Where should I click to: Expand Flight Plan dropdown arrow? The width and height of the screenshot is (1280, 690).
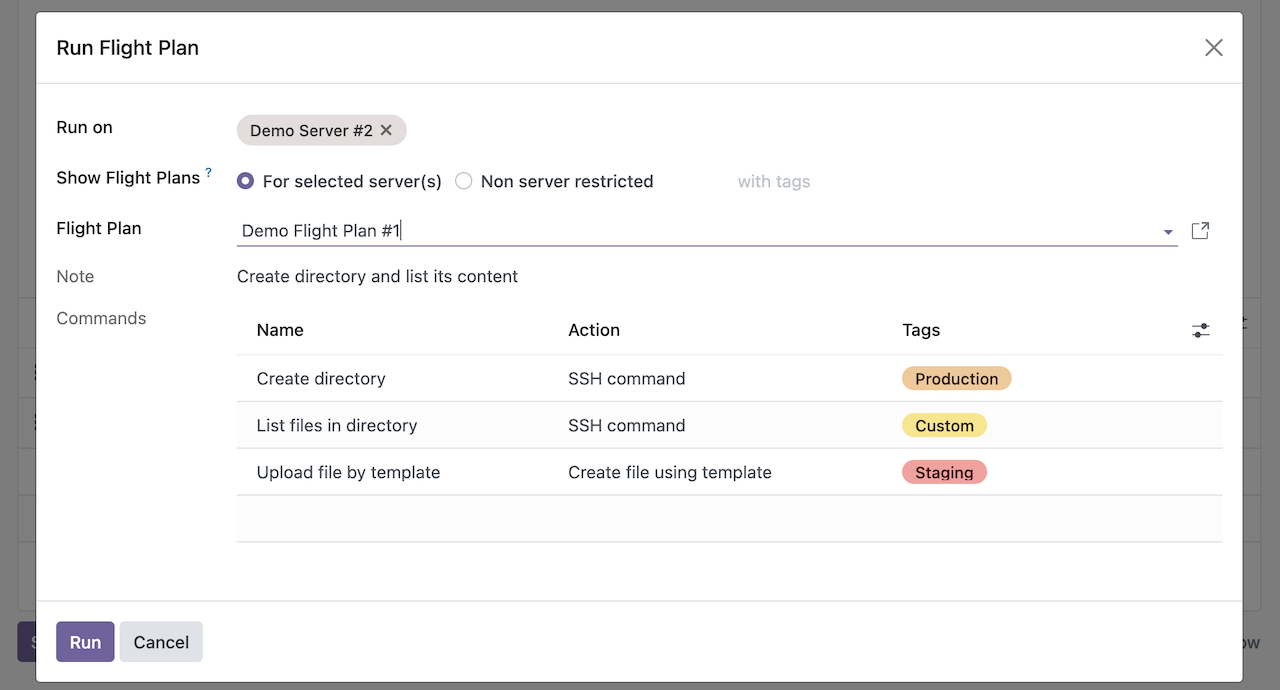pyautogui.click(x=1168, y=232)
